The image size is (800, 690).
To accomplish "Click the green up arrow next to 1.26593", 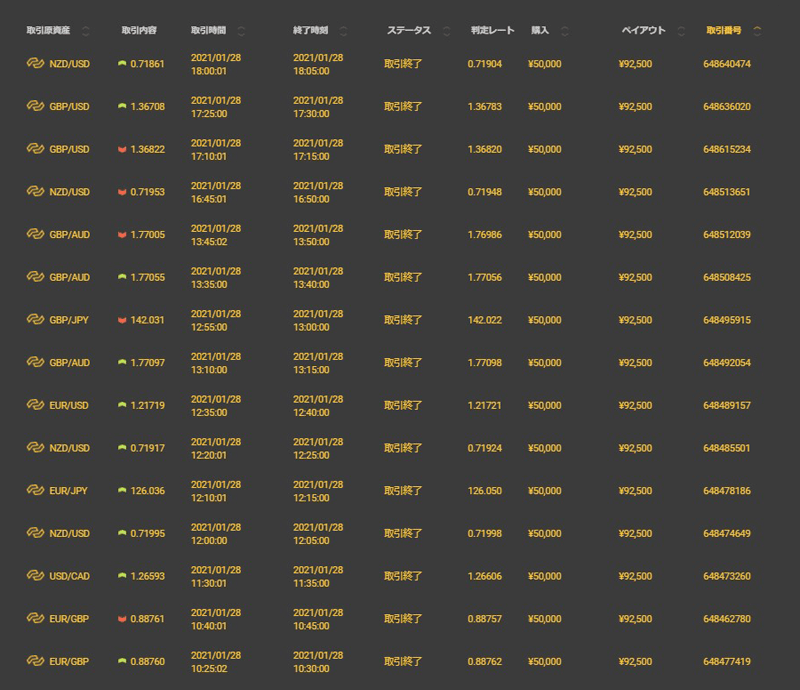I will [122, 576].
